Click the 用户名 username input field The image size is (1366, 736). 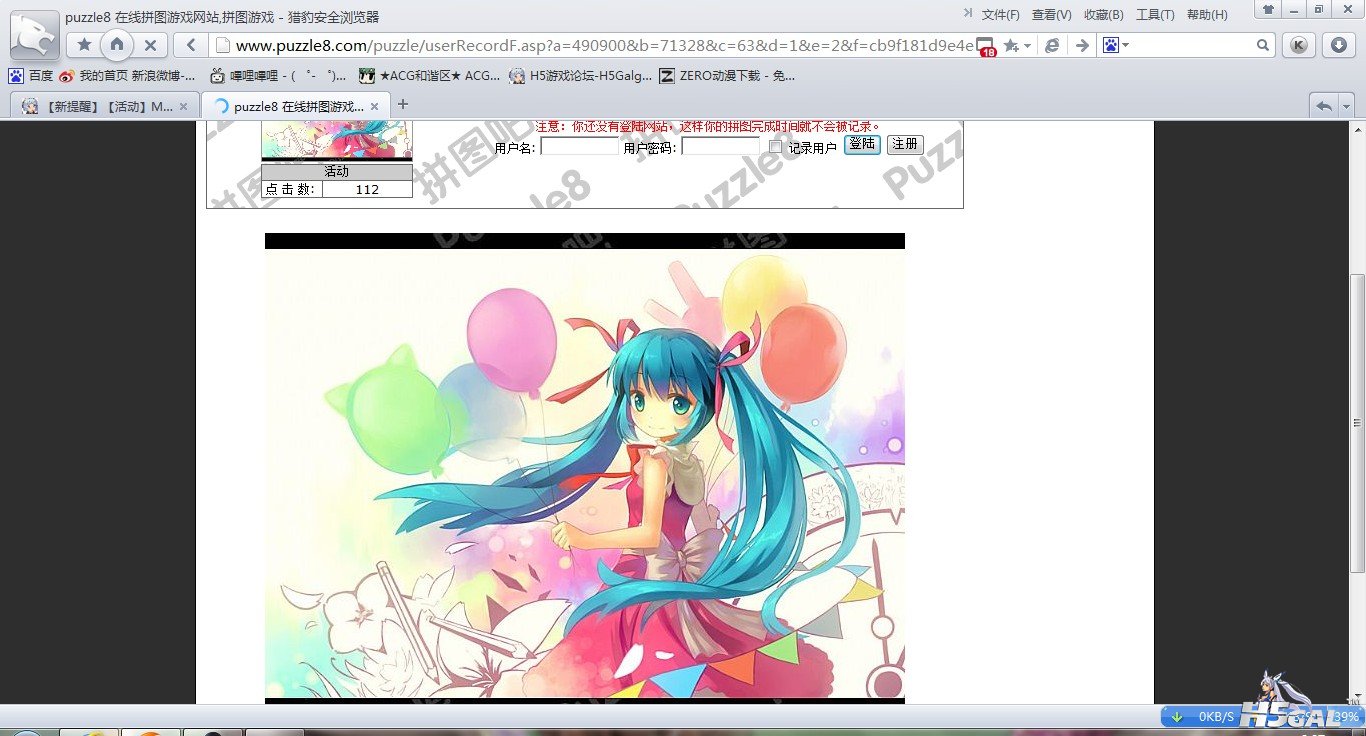point(580,147)
